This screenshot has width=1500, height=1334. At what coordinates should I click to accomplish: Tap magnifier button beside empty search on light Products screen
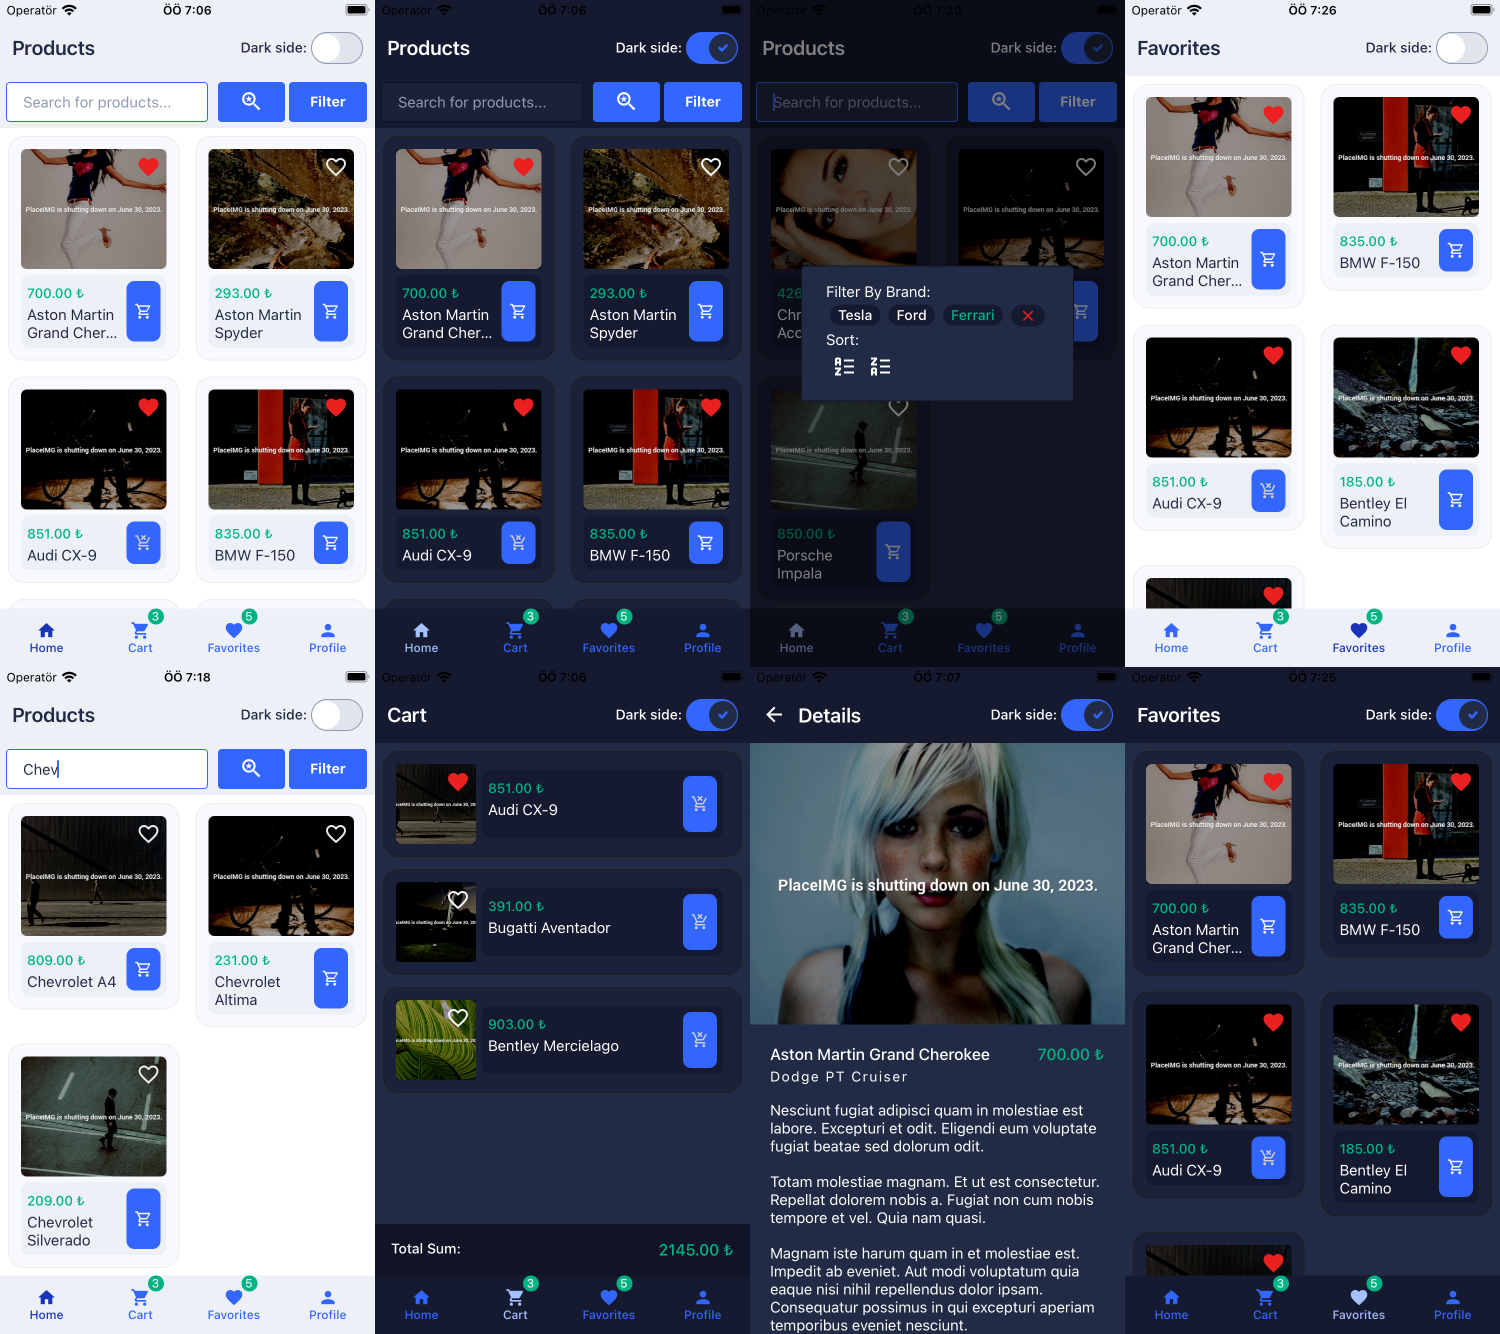coord(251,101)
